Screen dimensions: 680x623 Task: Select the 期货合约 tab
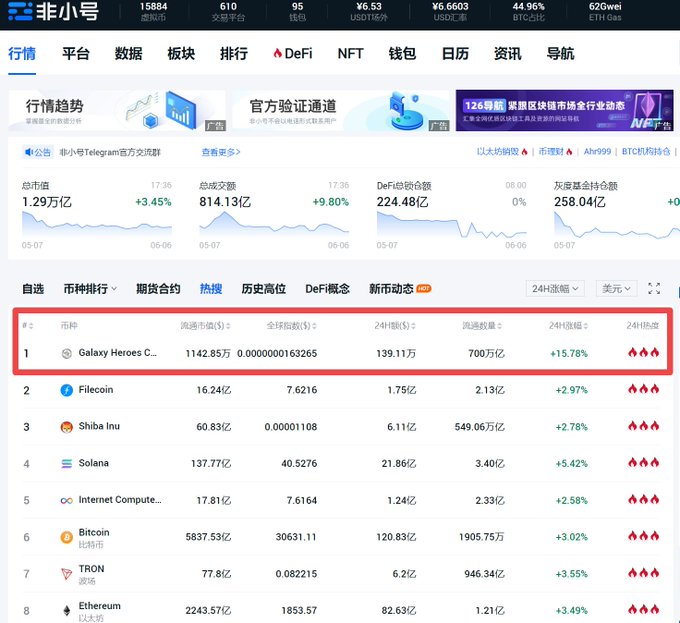pos(158,289)
